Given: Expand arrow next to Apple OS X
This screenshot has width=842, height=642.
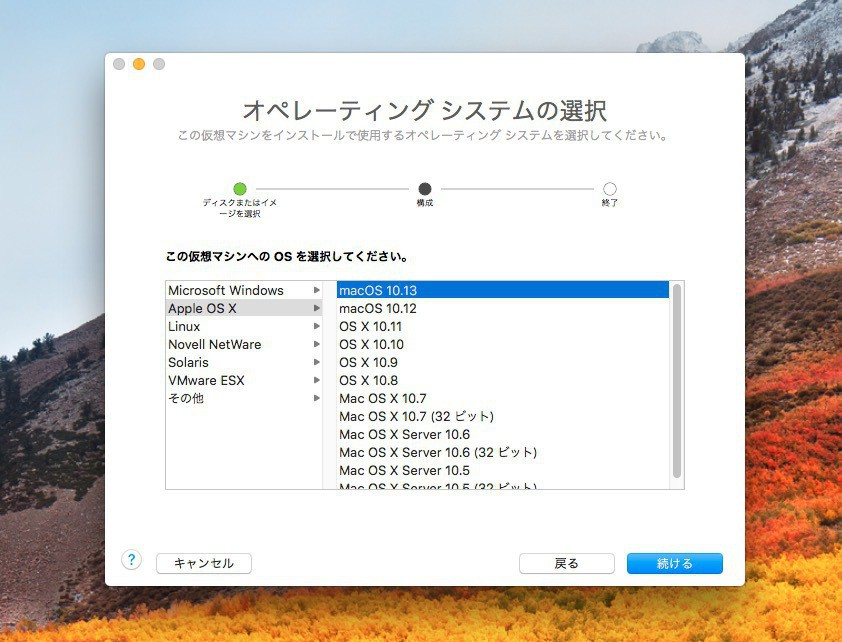Looking at the screenshot, I should tap(317, 308).
